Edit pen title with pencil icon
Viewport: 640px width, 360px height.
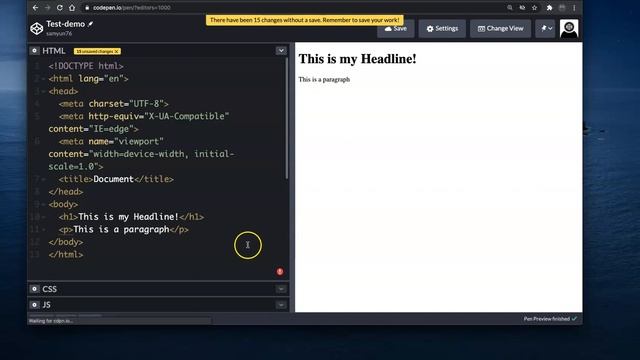(91, 24)
